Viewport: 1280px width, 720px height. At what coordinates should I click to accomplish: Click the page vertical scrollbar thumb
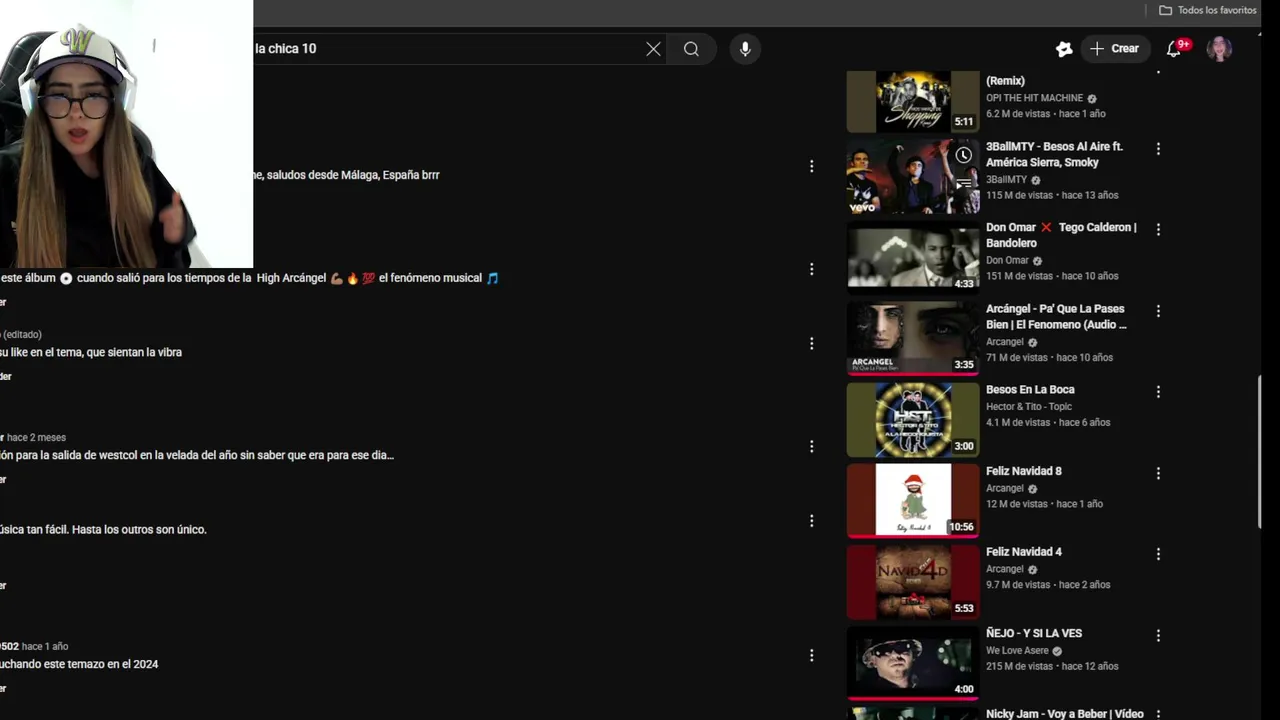pyautogui.click(x=1260, y=452)
